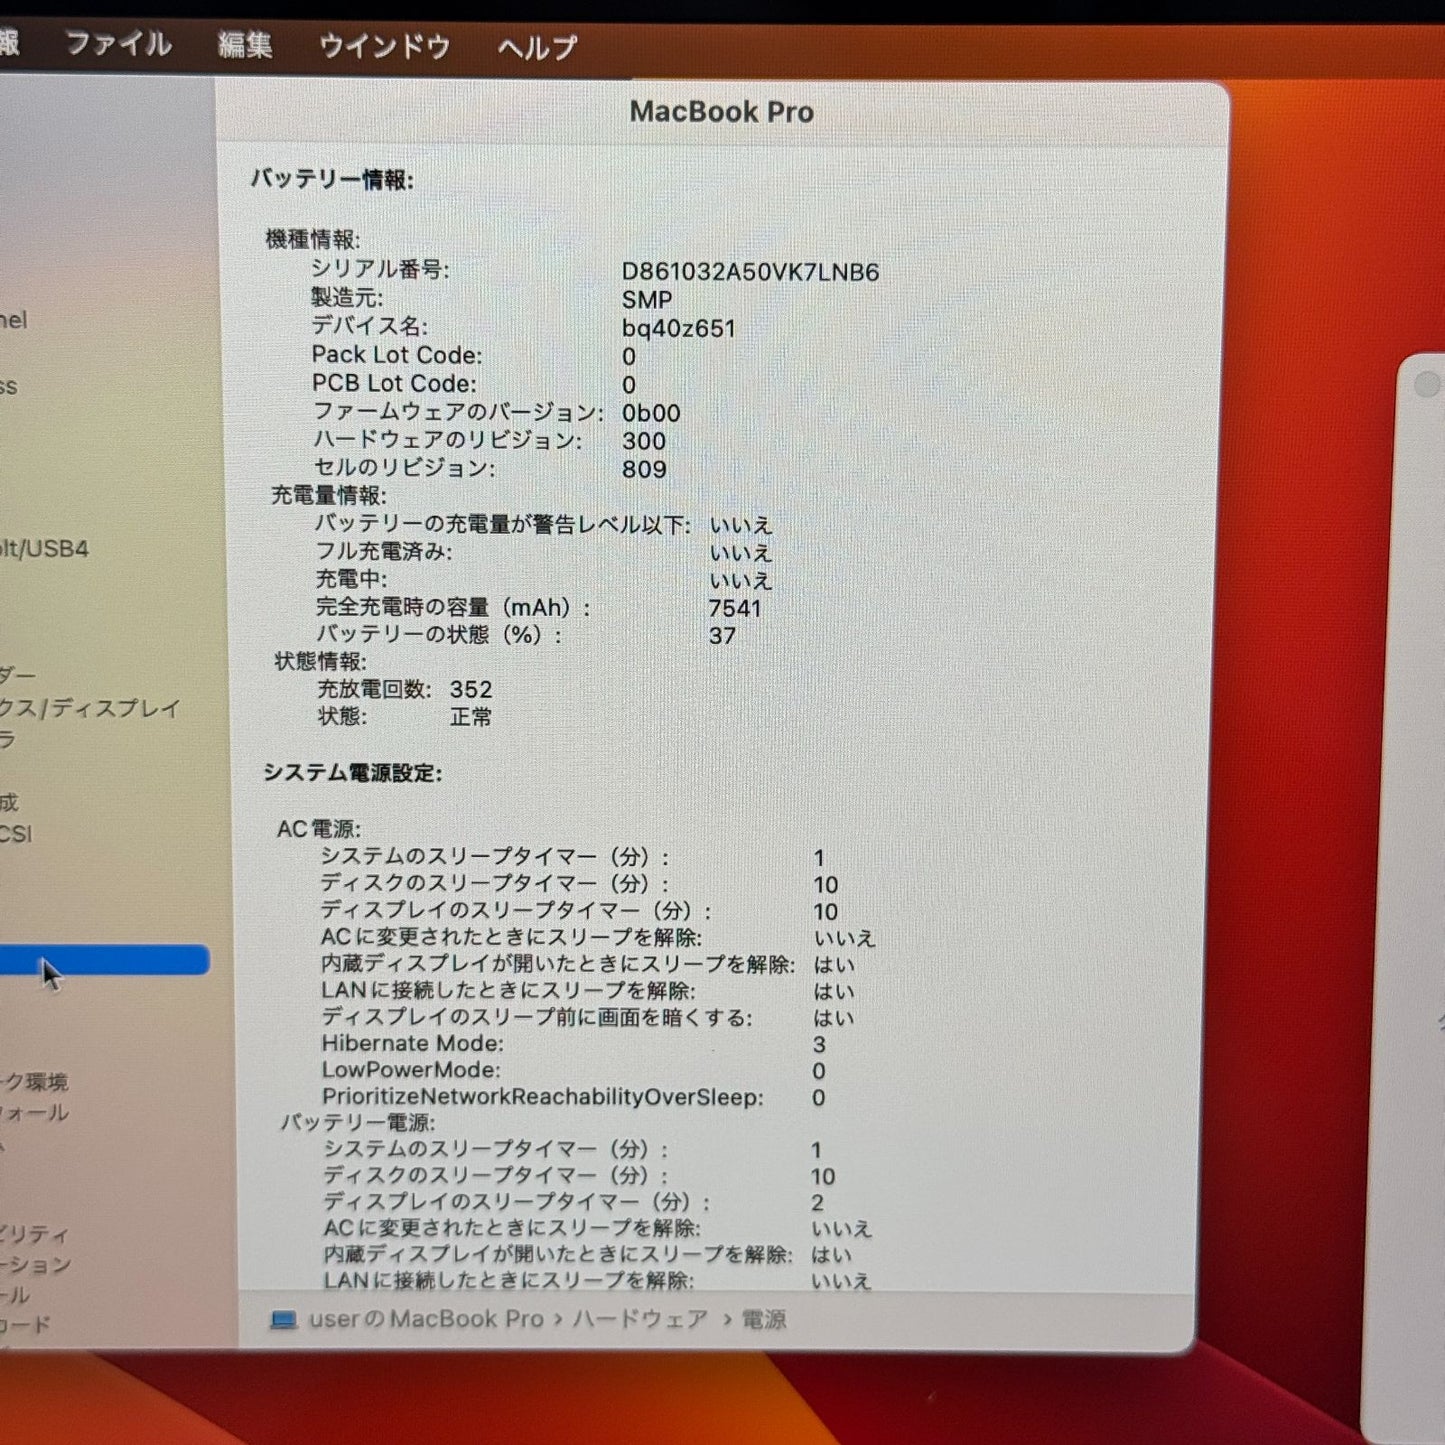Select 電源 in the path bar
Viewport: 1445px width, 1445px height.
click(763, 1320)
